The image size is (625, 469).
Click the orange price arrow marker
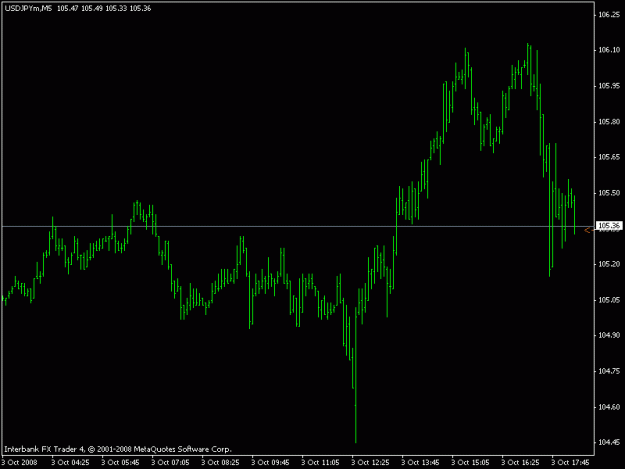point(588,230)
